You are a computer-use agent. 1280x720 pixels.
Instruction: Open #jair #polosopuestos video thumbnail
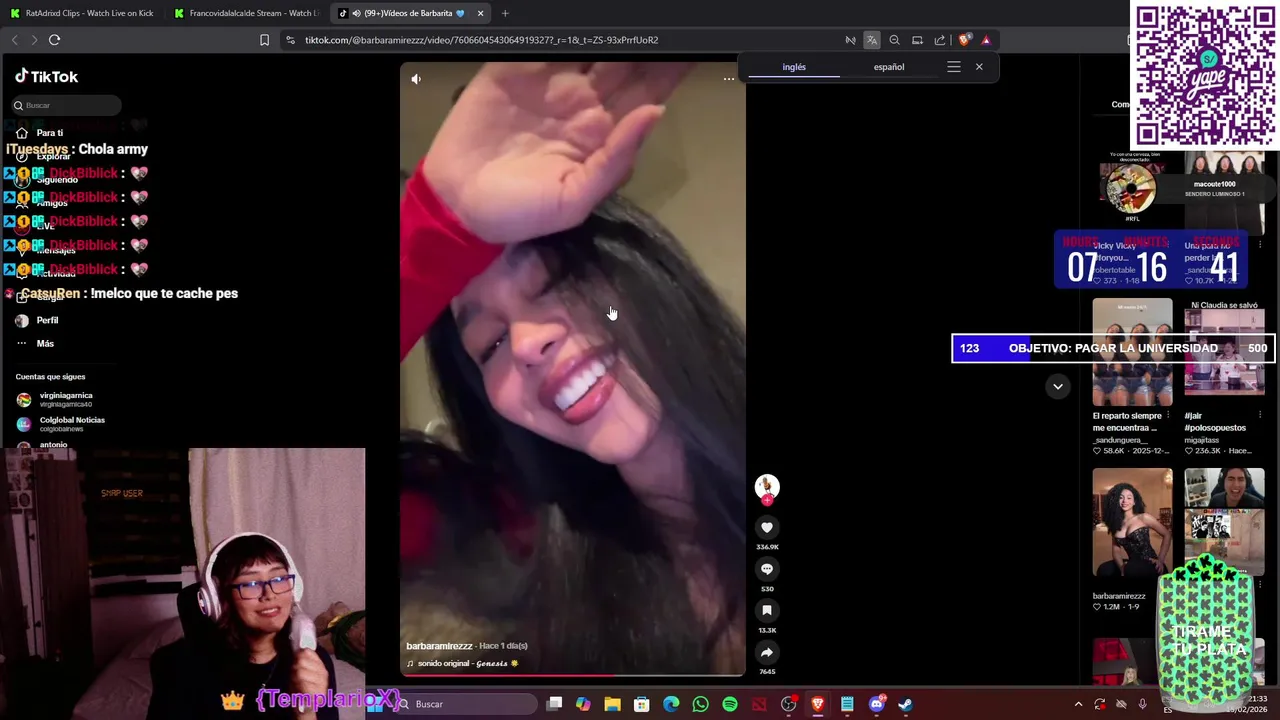(1224, 352)
